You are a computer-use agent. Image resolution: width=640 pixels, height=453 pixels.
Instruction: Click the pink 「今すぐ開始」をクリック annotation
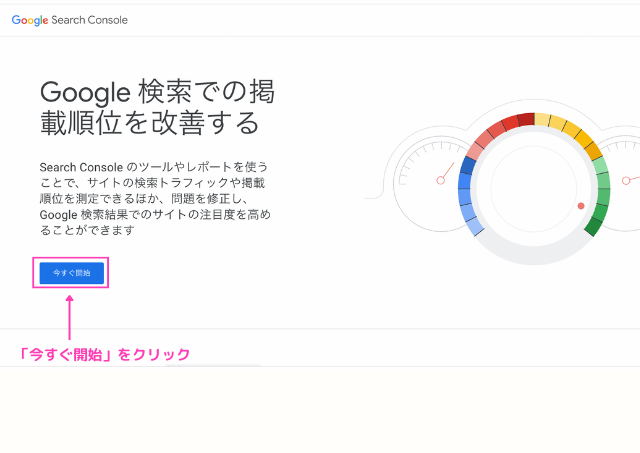coord(105,354)
